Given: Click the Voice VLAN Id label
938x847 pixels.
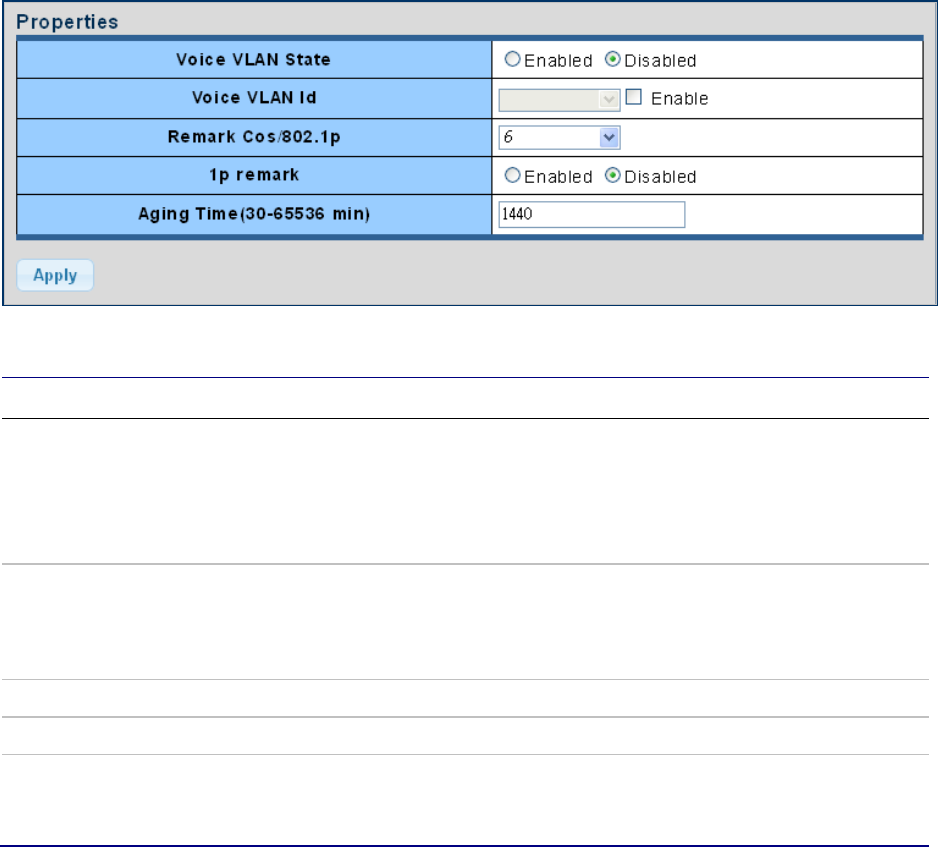Looking at the screenshot, I should [x=254, y=98].
